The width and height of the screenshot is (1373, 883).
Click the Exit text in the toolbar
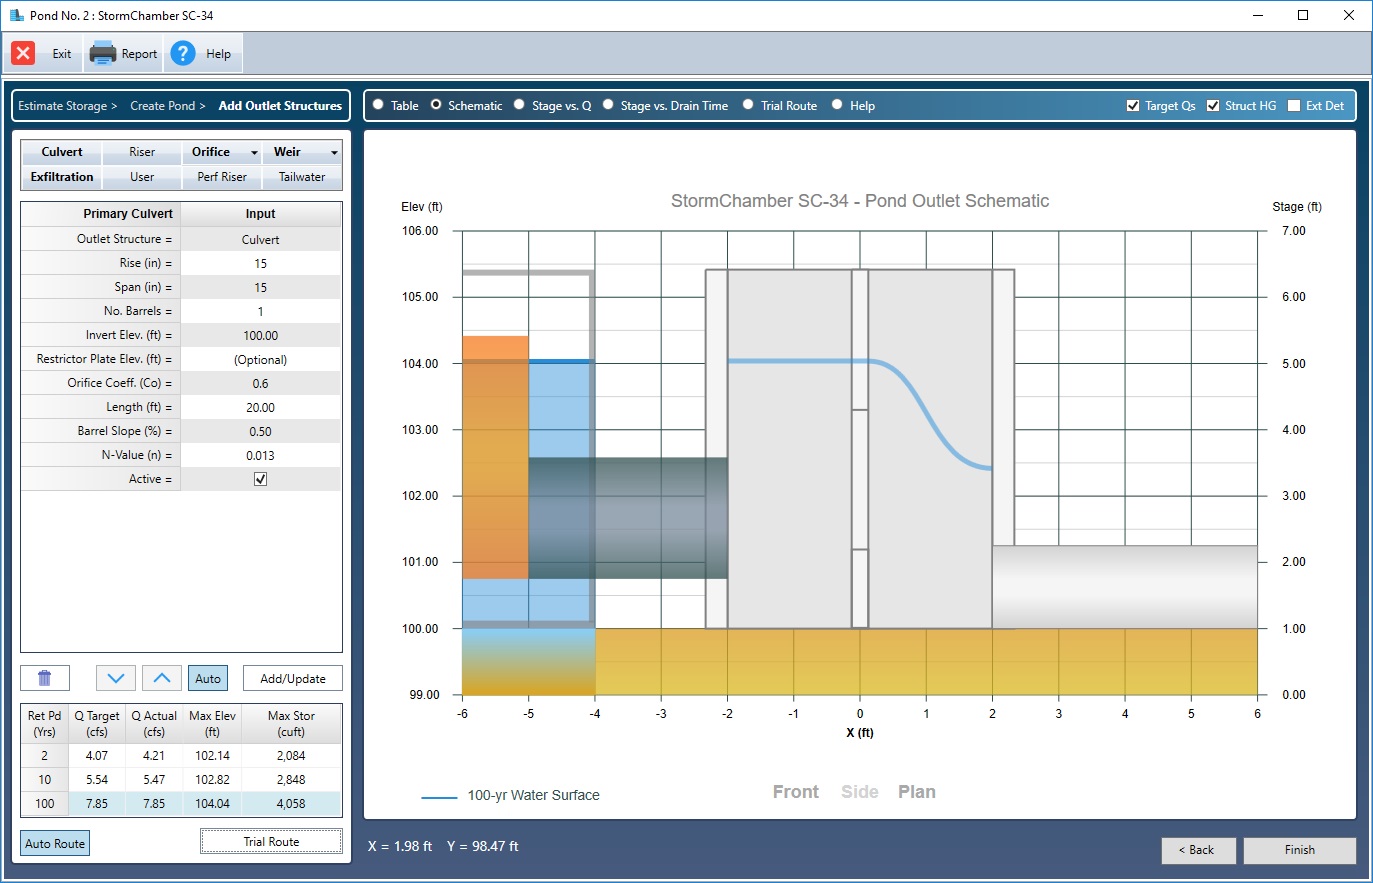point(62,54)
